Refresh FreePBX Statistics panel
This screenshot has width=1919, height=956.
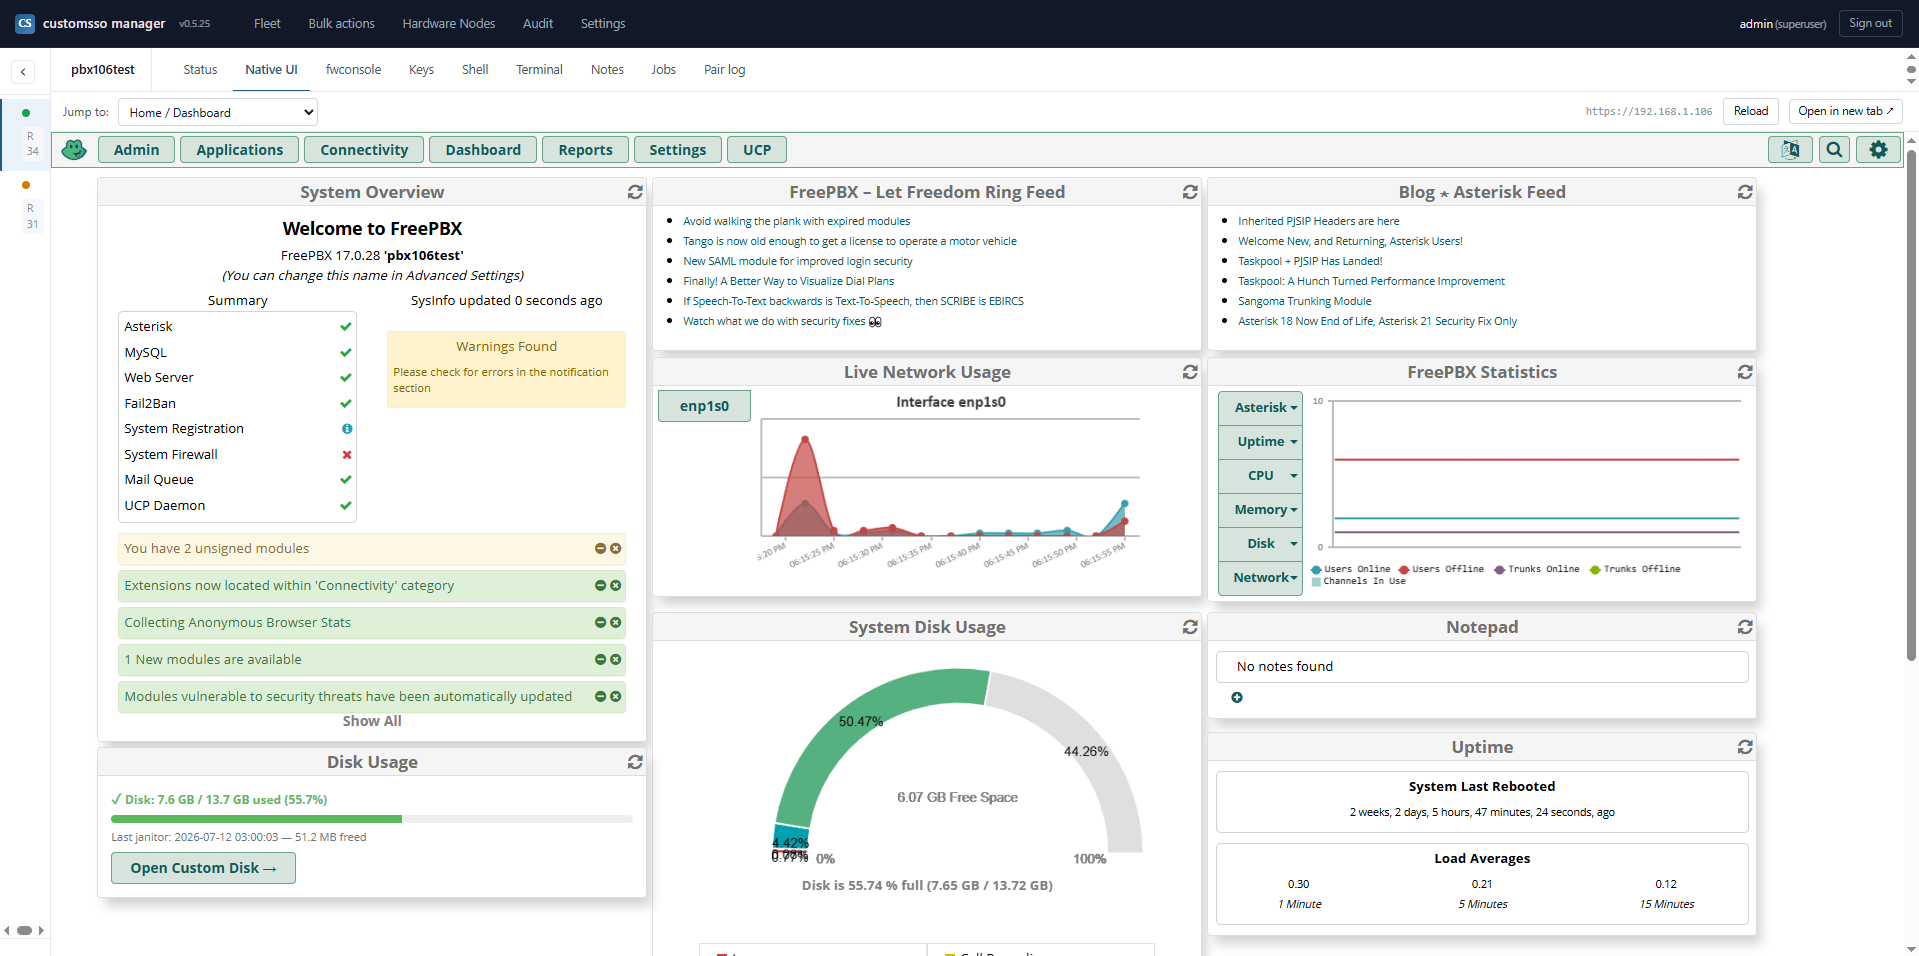pos(1745,372)
